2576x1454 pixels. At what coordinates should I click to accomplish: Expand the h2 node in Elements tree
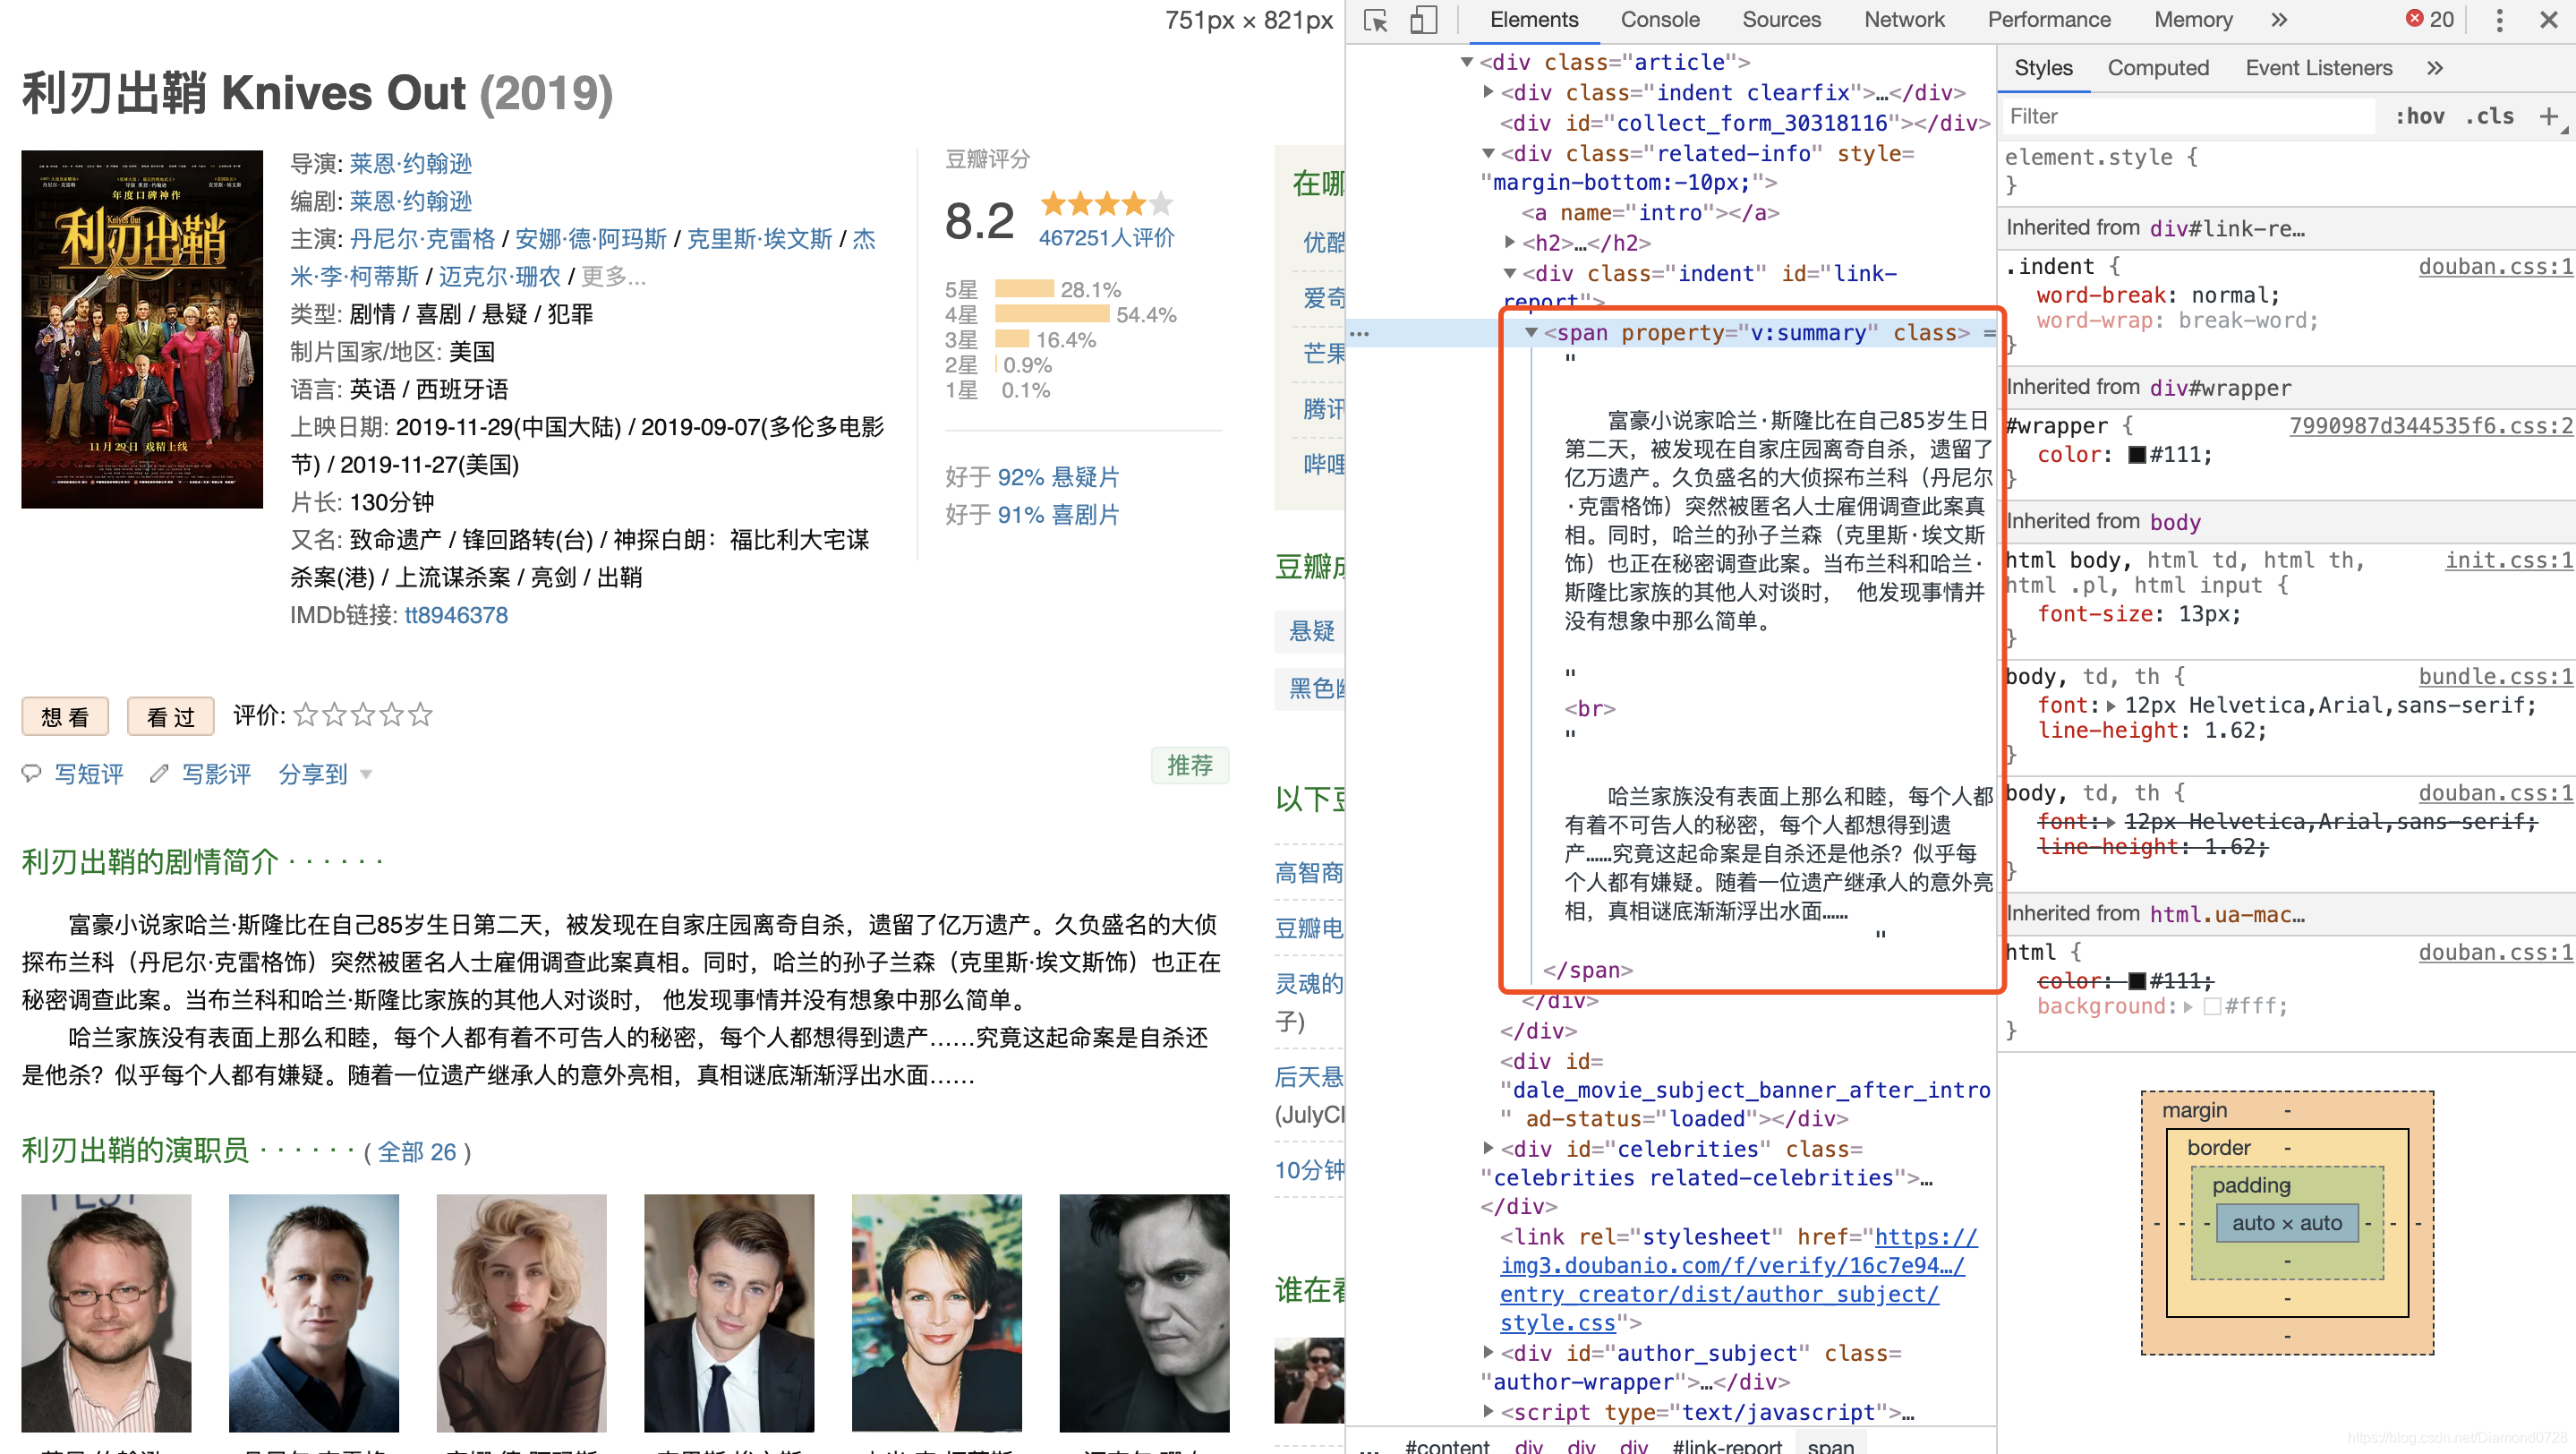coord(1510,242)
